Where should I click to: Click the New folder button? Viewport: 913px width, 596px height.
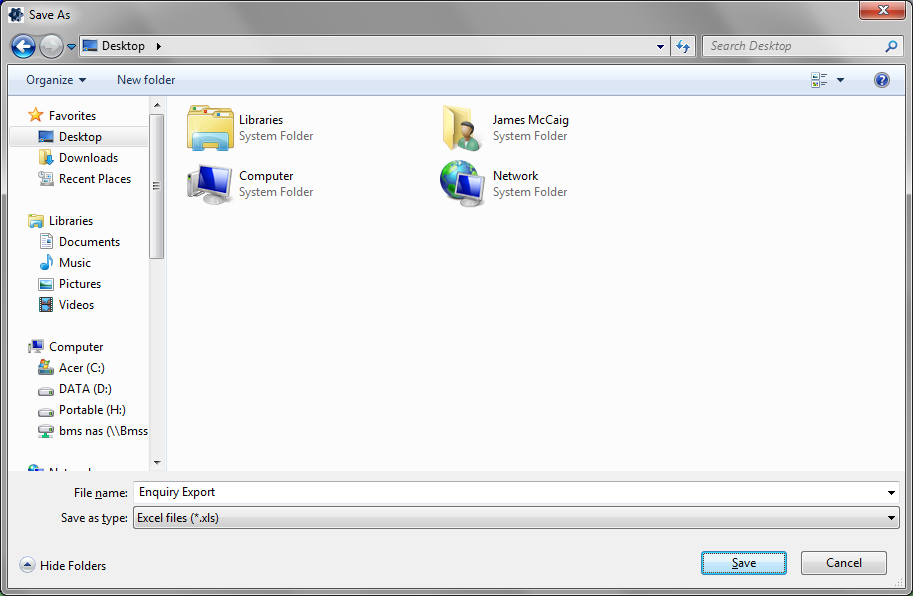point(146,80)
